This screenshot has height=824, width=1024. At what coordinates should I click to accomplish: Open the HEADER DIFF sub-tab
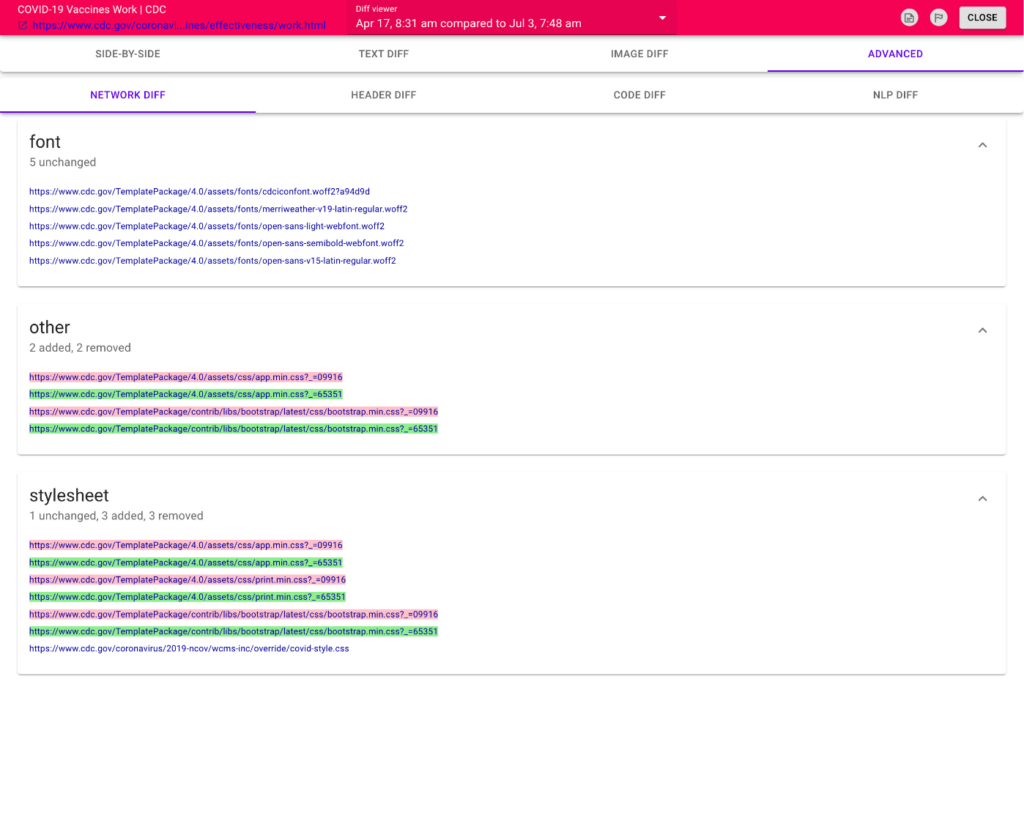coord(383,95)
